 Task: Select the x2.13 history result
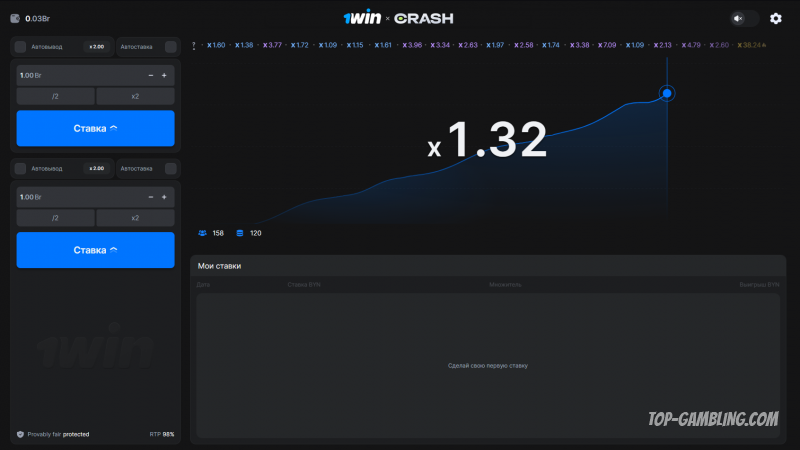point(663,45)
